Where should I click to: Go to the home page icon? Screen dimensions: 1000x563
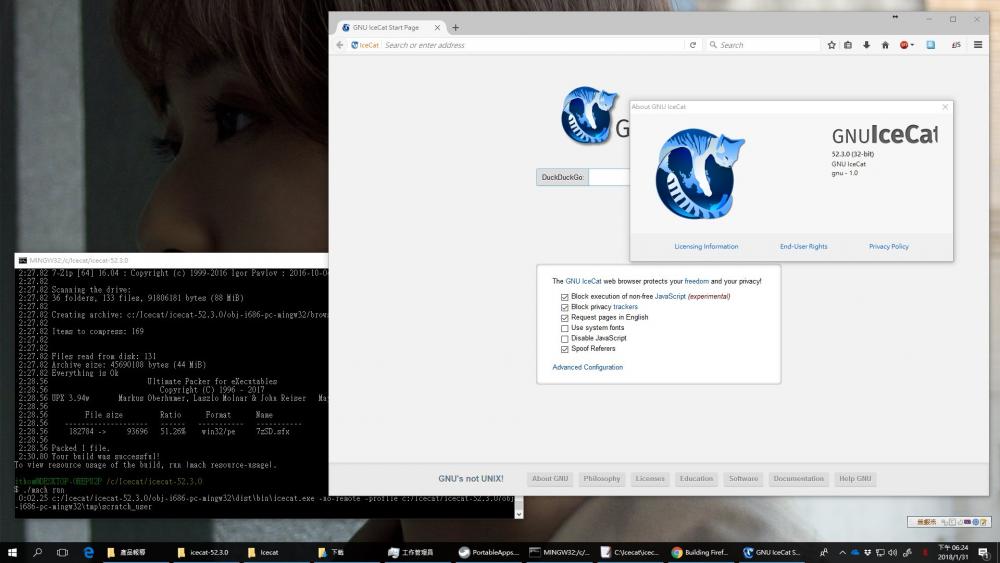[884, 45]
